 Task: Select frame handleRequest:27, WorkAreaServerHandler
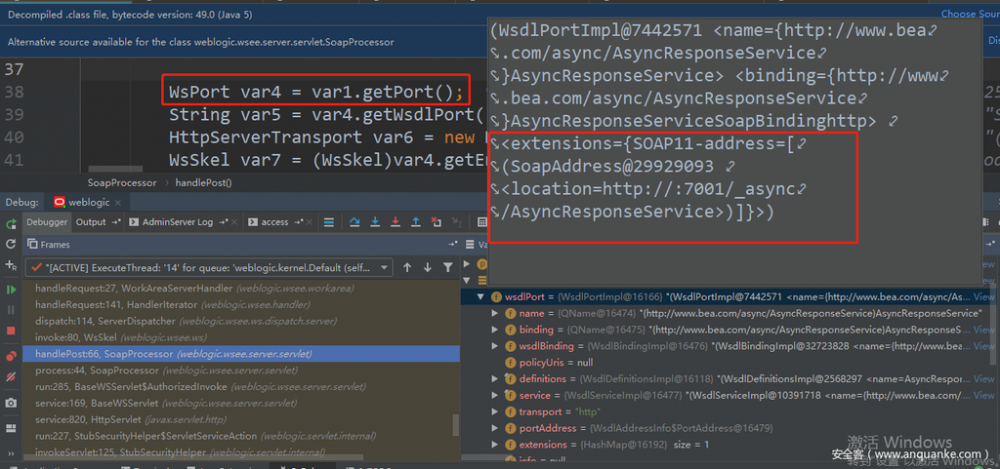point(241,288)
